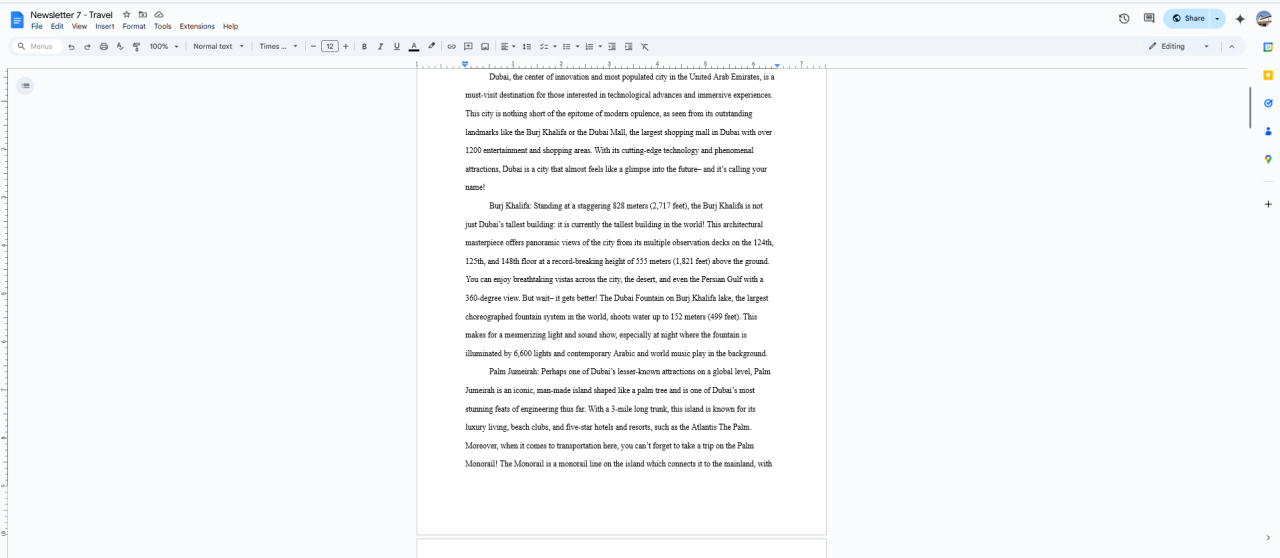Open the Google account avatar

1263,19
